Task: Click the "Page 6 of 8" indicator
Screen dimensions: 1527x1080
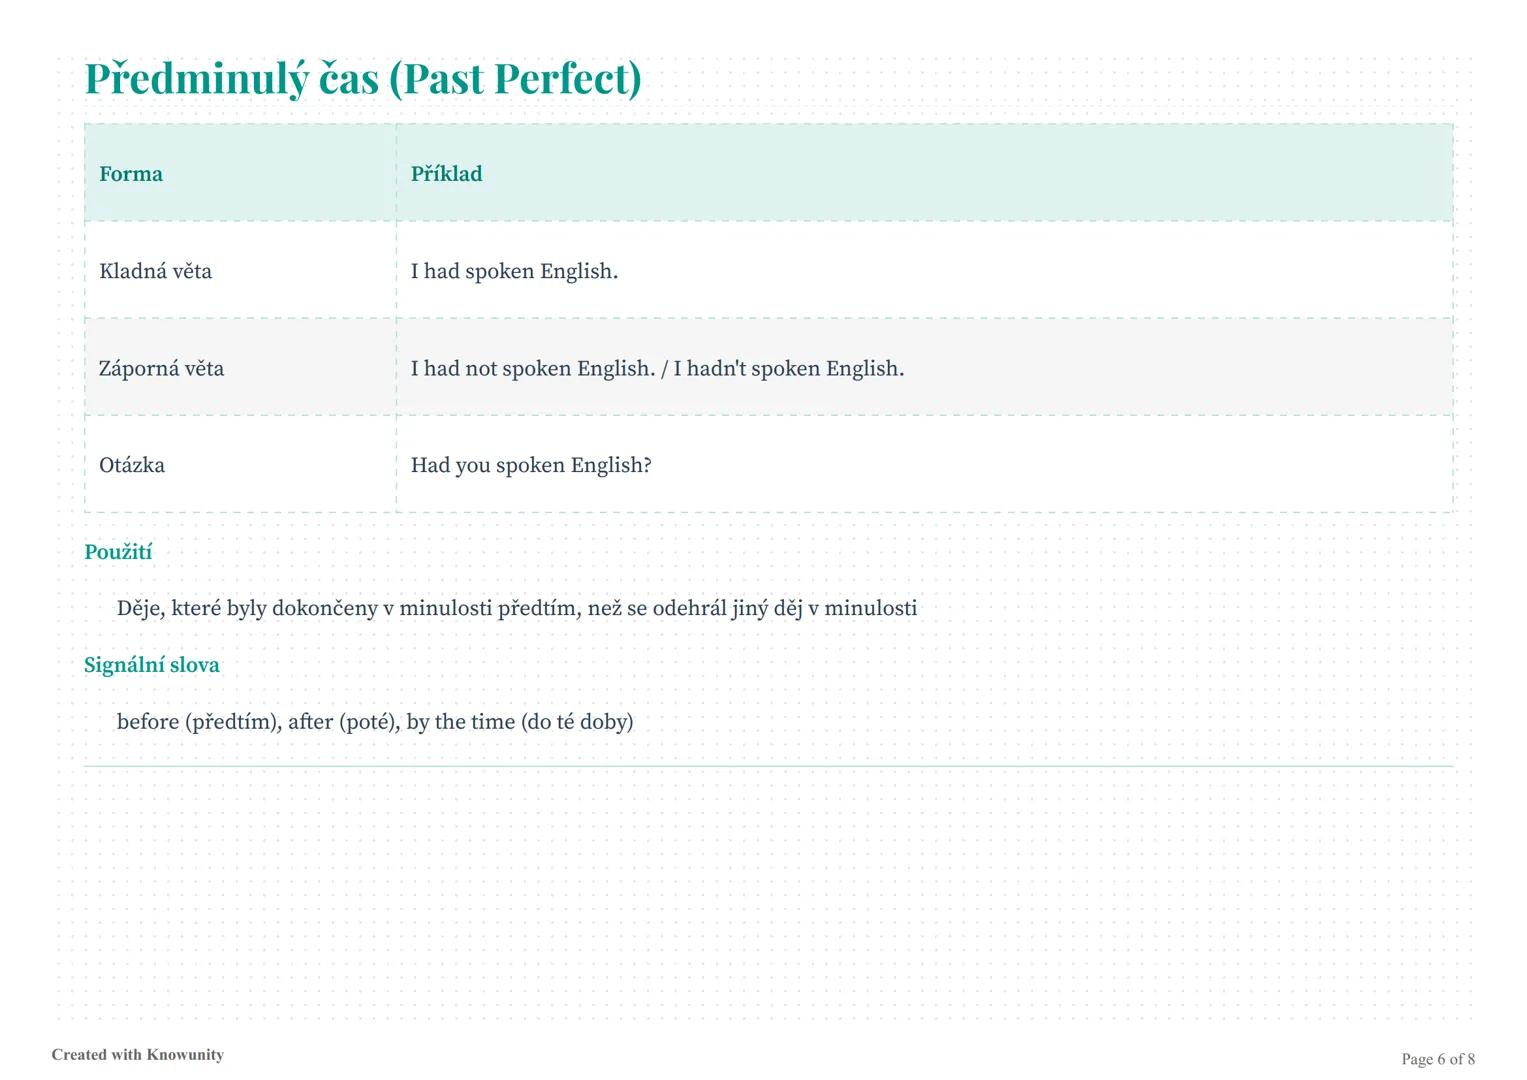Action: click(1438, 1059)
